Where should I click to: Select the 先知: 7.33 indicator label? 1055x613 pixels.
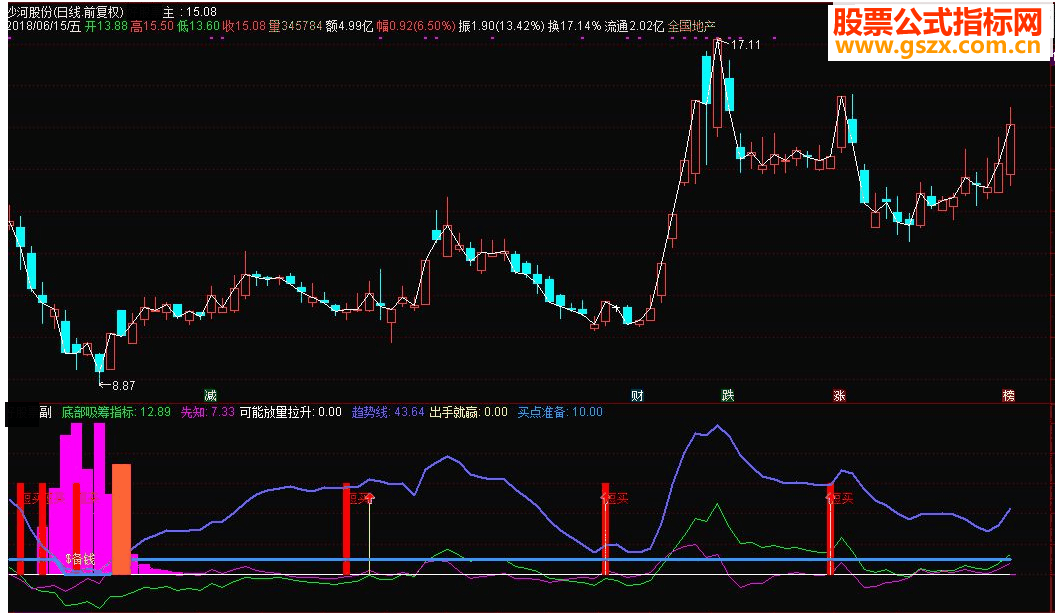207,412
